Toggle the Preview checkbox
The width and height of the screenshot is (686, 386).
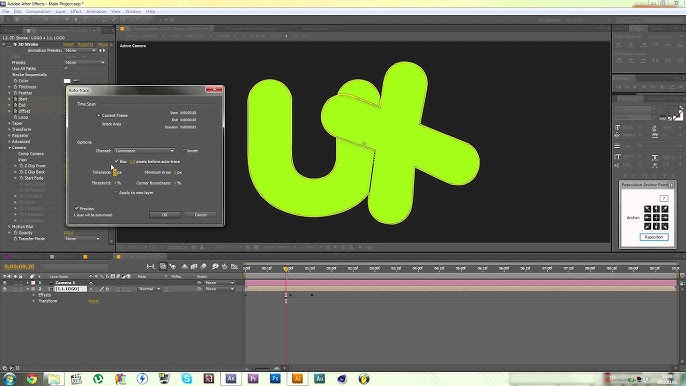(x=77, y=208)
